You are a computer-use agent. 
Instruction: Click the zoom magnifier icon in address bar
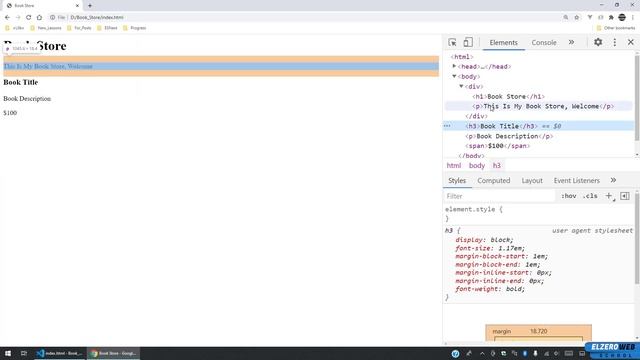coord(566,18)
